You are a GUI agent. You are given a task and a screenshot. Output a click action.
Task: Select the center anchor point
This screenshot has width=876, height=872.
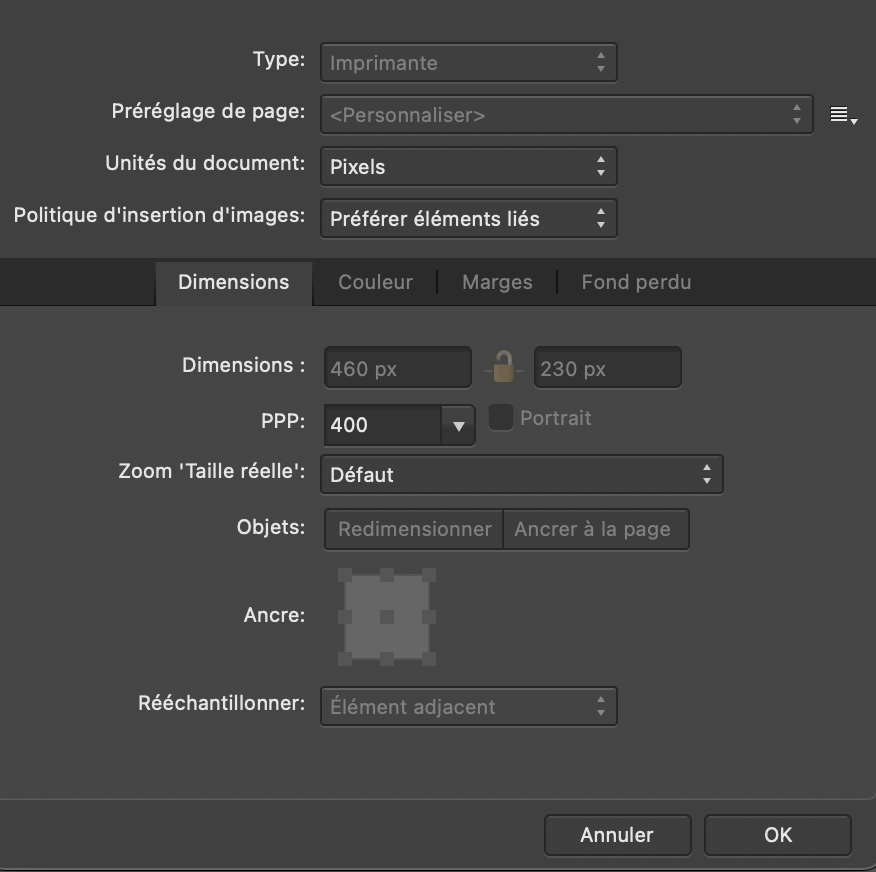pyautogui.click(x=387, y=617)
